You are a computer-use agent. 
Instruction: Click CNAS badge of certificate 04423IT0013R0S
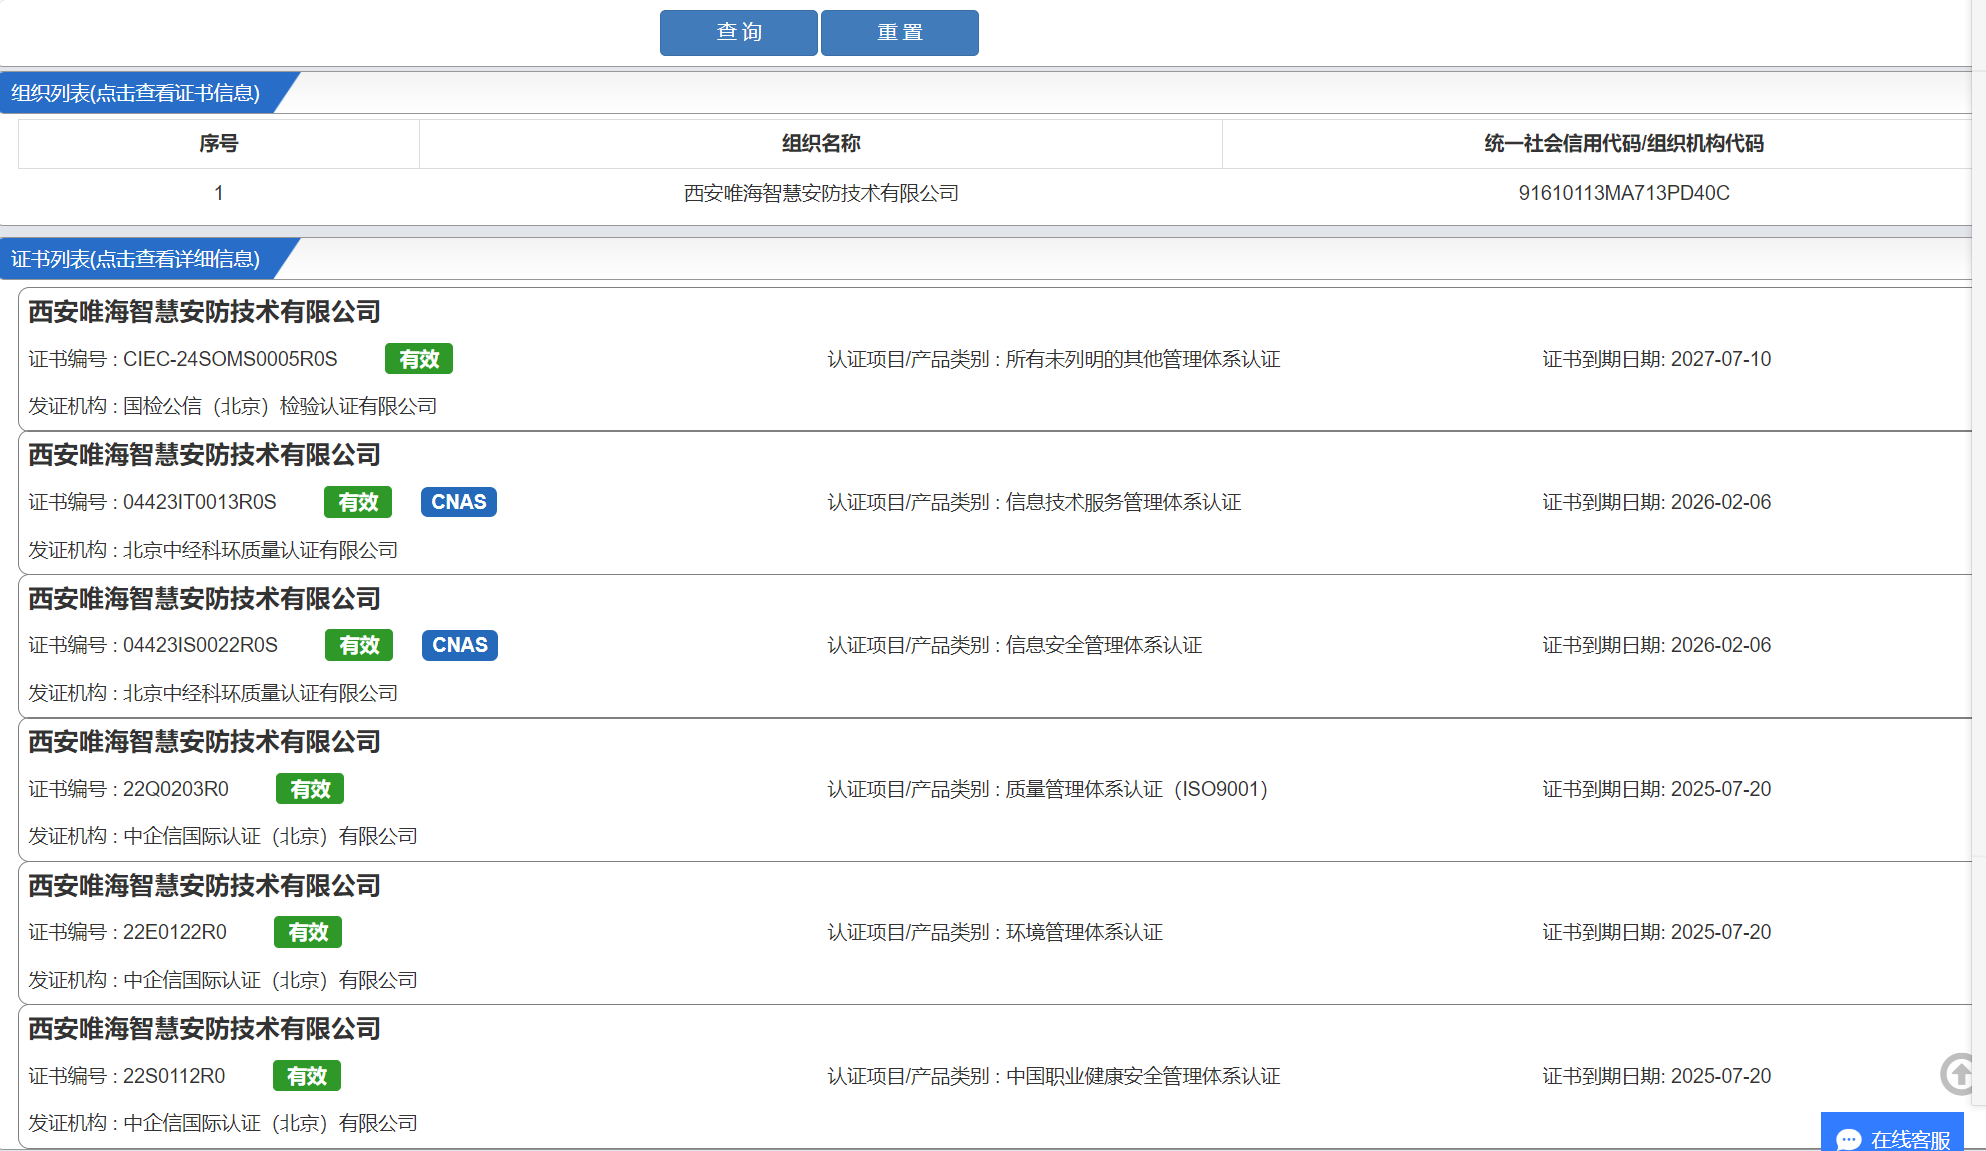459,502
